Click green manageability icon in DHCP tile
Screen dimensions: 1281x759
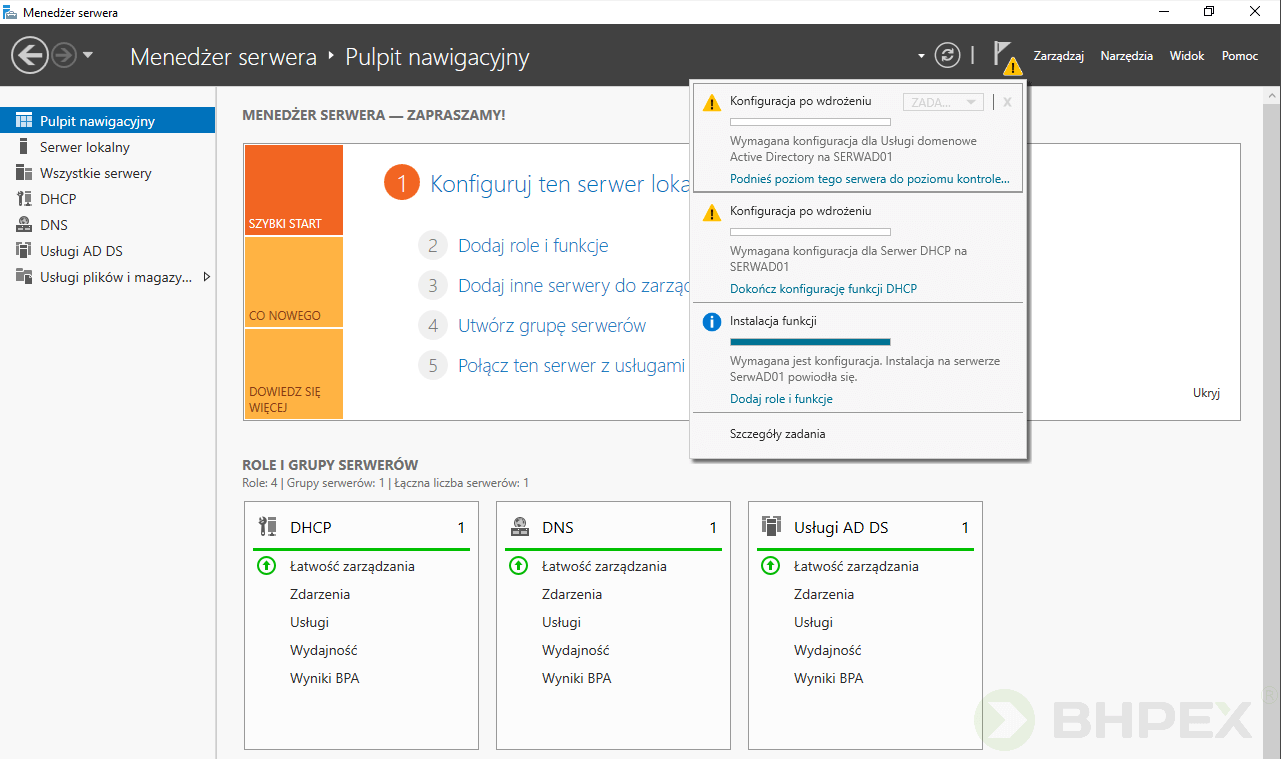[x=266, y=566]
